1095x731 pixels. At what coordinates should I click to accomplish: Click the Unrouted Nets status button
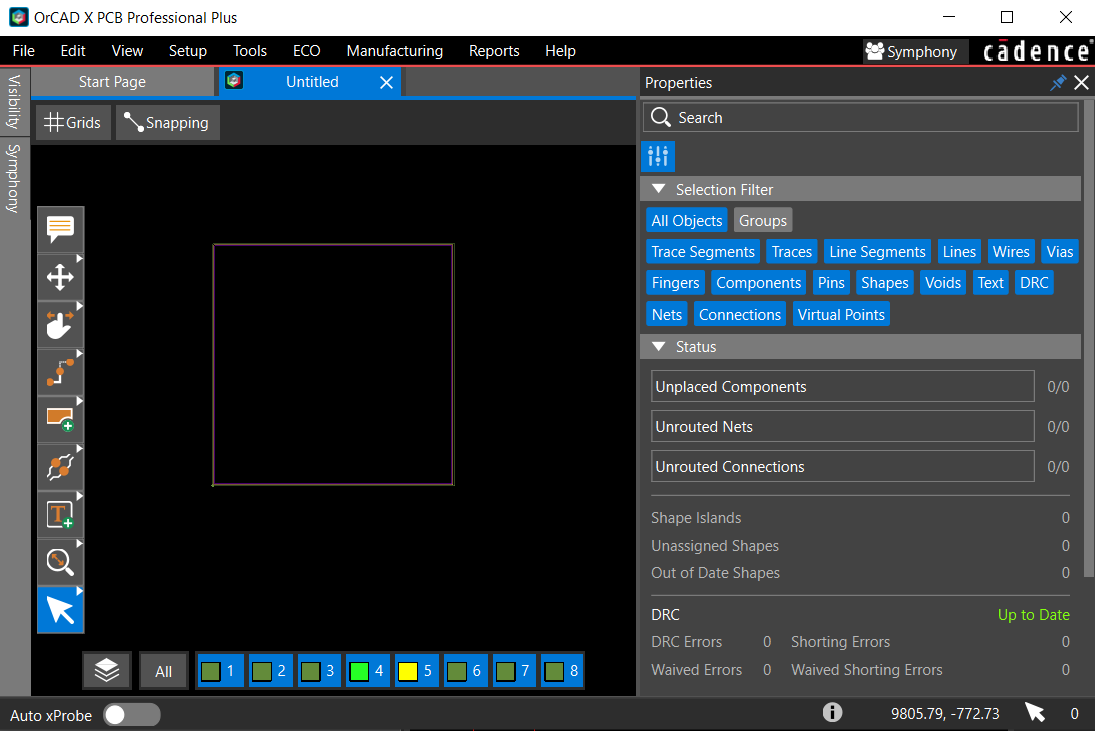pyautogui.click(x=842, y=427)
